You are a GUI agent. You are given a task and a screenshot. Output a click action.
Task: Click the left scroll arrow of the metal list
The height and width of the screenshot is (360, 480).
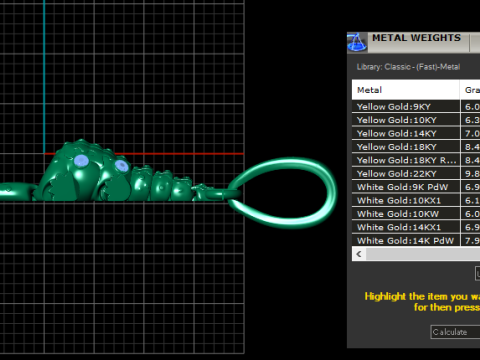tap(359, 254)
